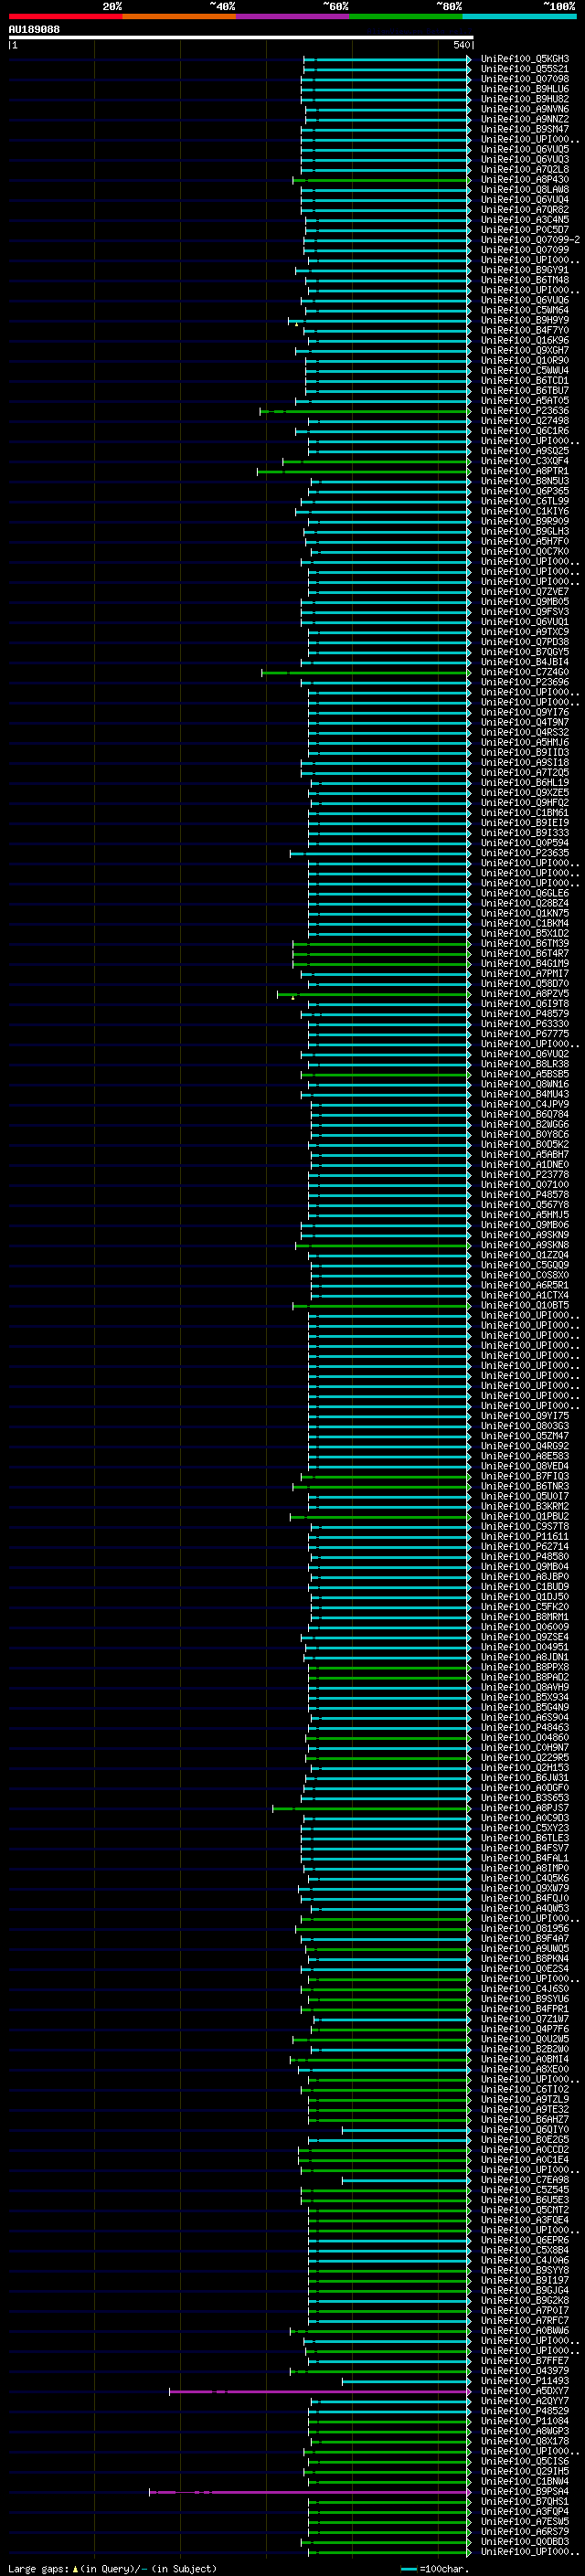Click the UniRef100_P48463 label
Image resolution: width=585 pixels, height=2576 pixels.
point(525,1729)
